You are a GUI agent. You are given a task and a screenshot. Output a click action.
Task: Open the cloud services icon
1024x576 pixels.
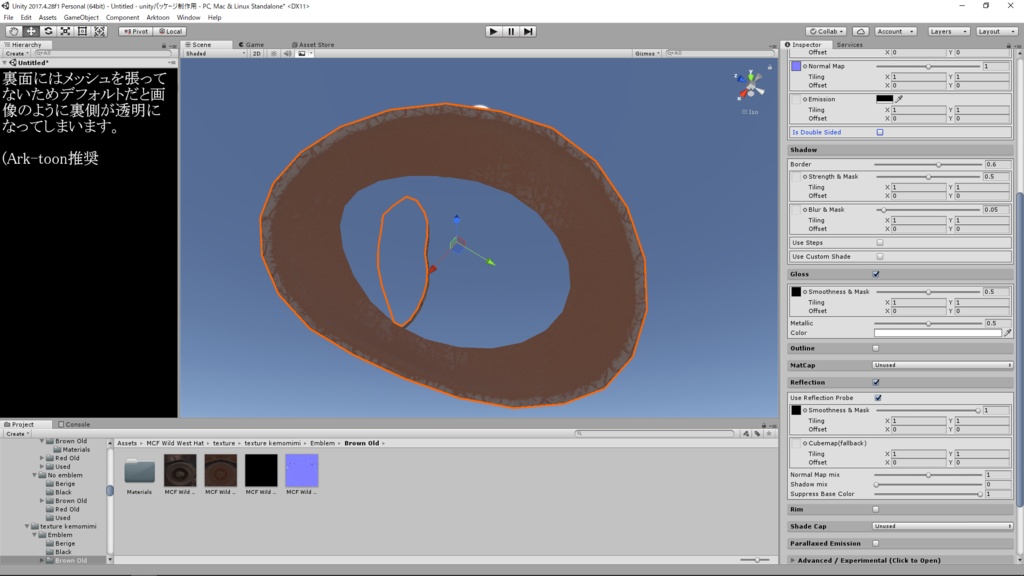[x=861, y=31]
